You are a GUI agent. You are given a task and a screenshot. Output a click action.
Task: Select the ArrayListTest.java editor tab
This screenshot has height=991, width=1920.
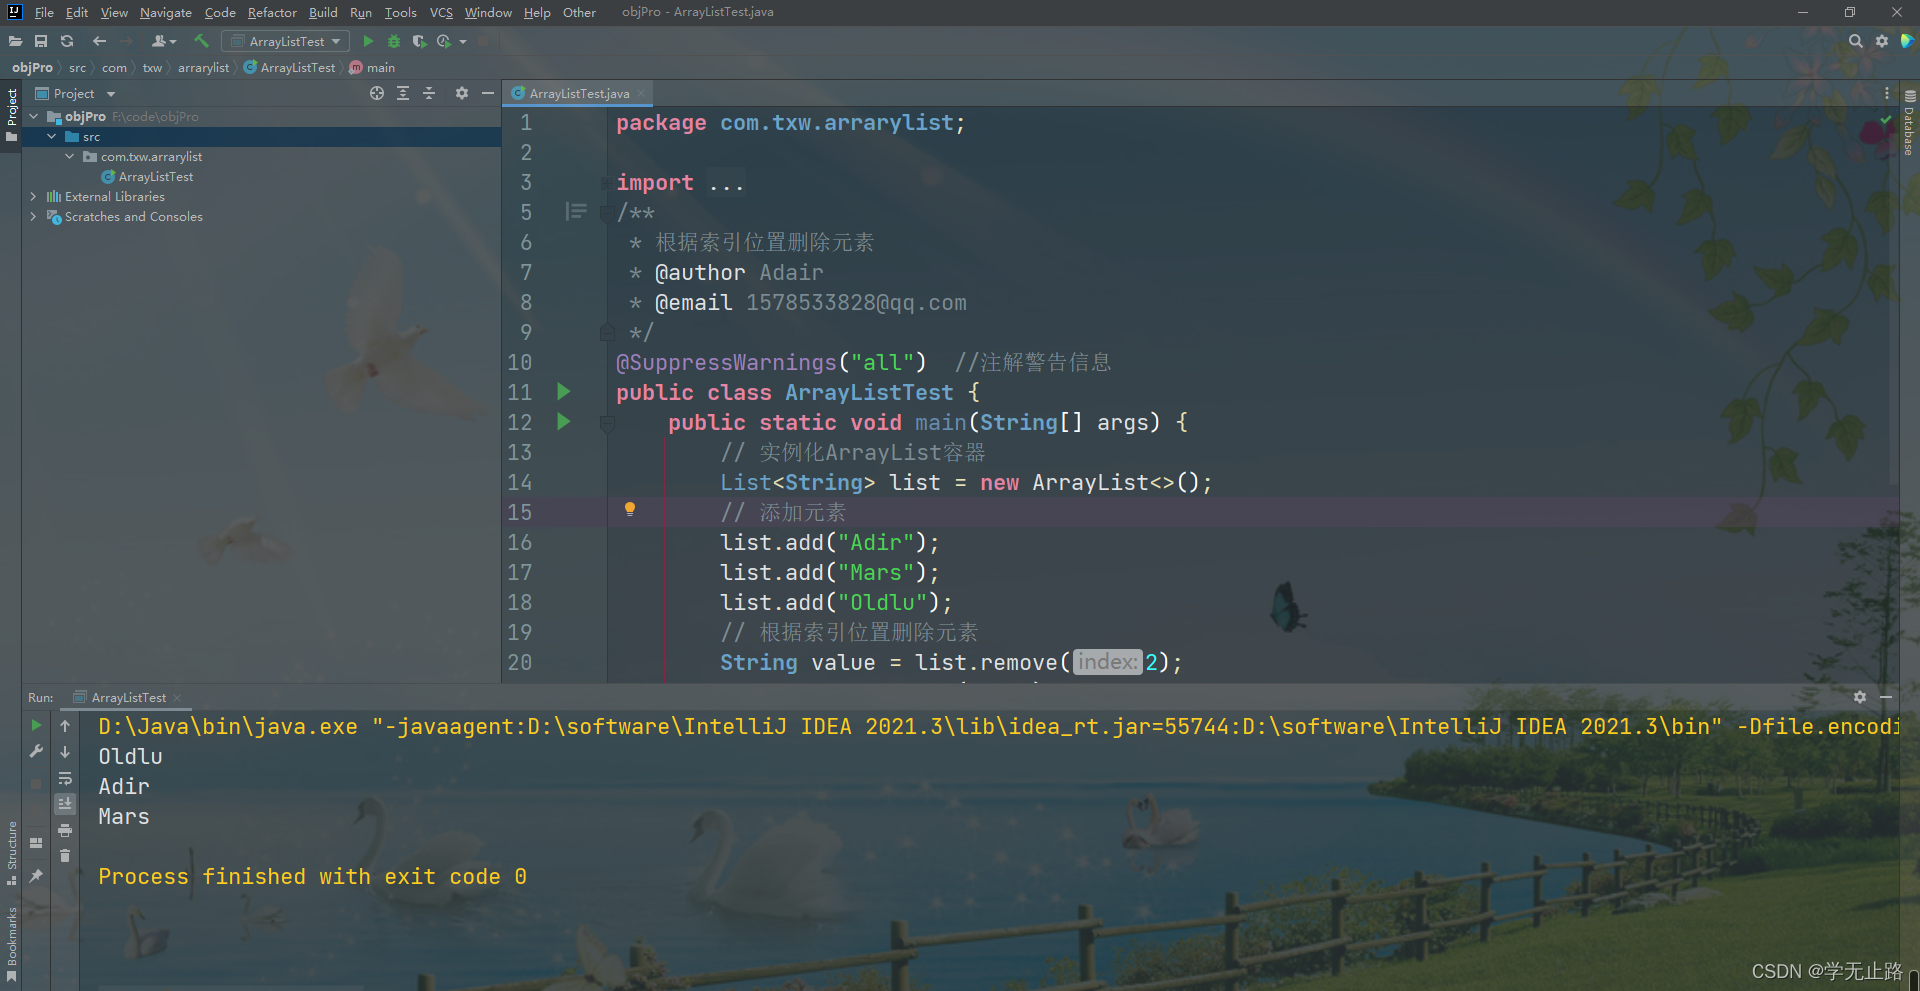[579, 93]
